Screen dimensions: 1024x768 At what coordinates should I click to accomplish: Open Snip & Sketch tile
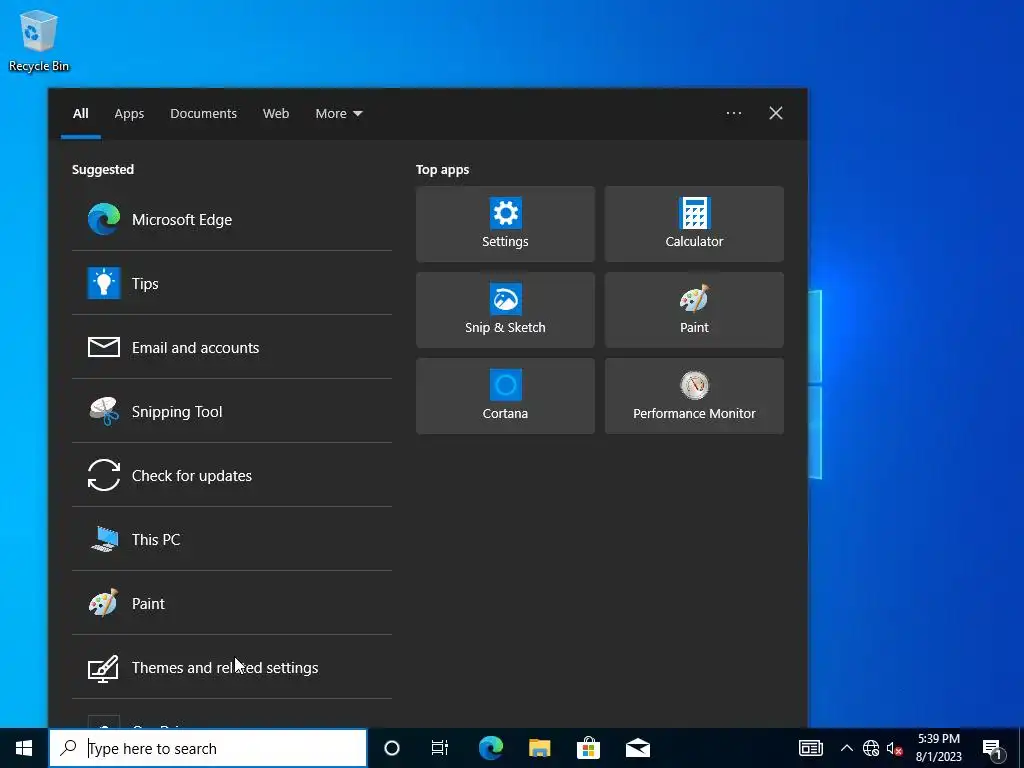(505, 310)
